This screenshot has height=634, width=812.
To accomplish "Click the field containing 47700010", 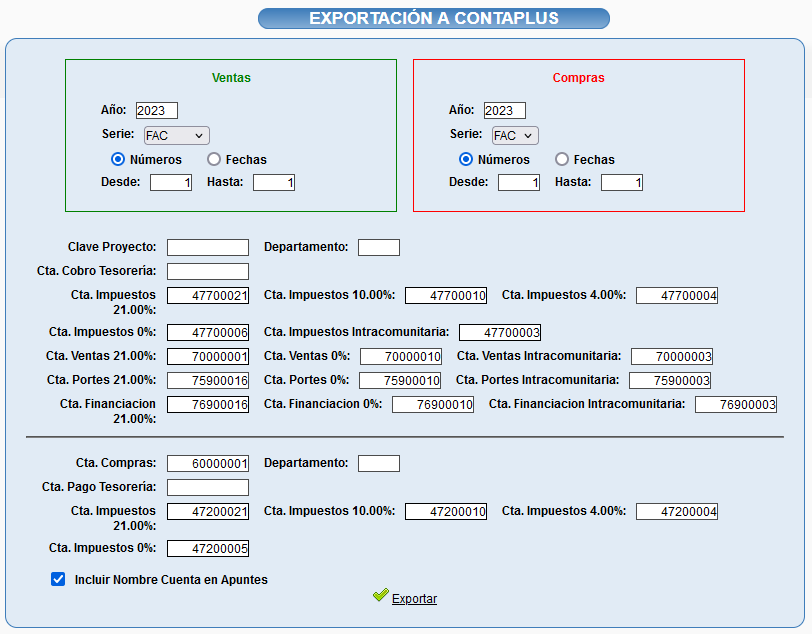I will [x=446, y=296].
